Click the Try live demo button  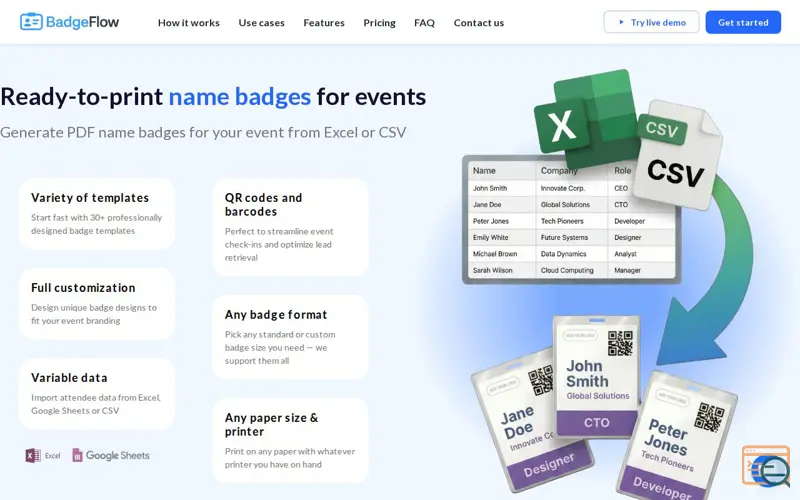click(x=651, y=22)
